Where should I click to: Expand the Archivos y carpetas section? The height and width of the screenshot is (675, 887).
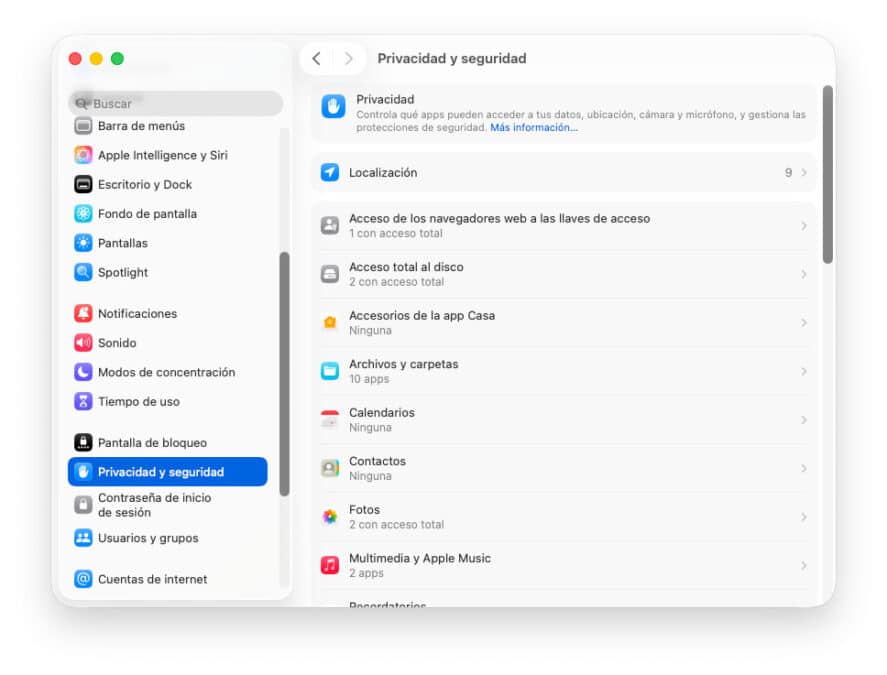click(560, 371)
